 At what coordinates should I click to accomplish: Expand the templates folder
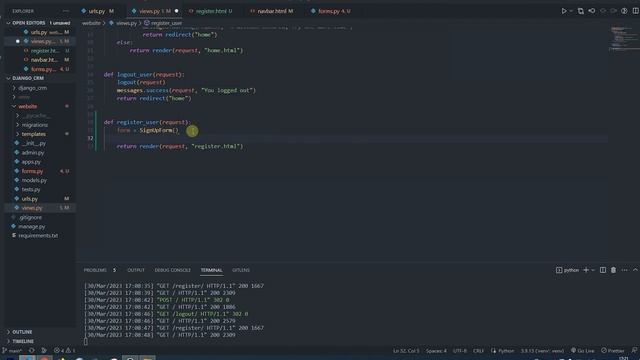[33, 134]
